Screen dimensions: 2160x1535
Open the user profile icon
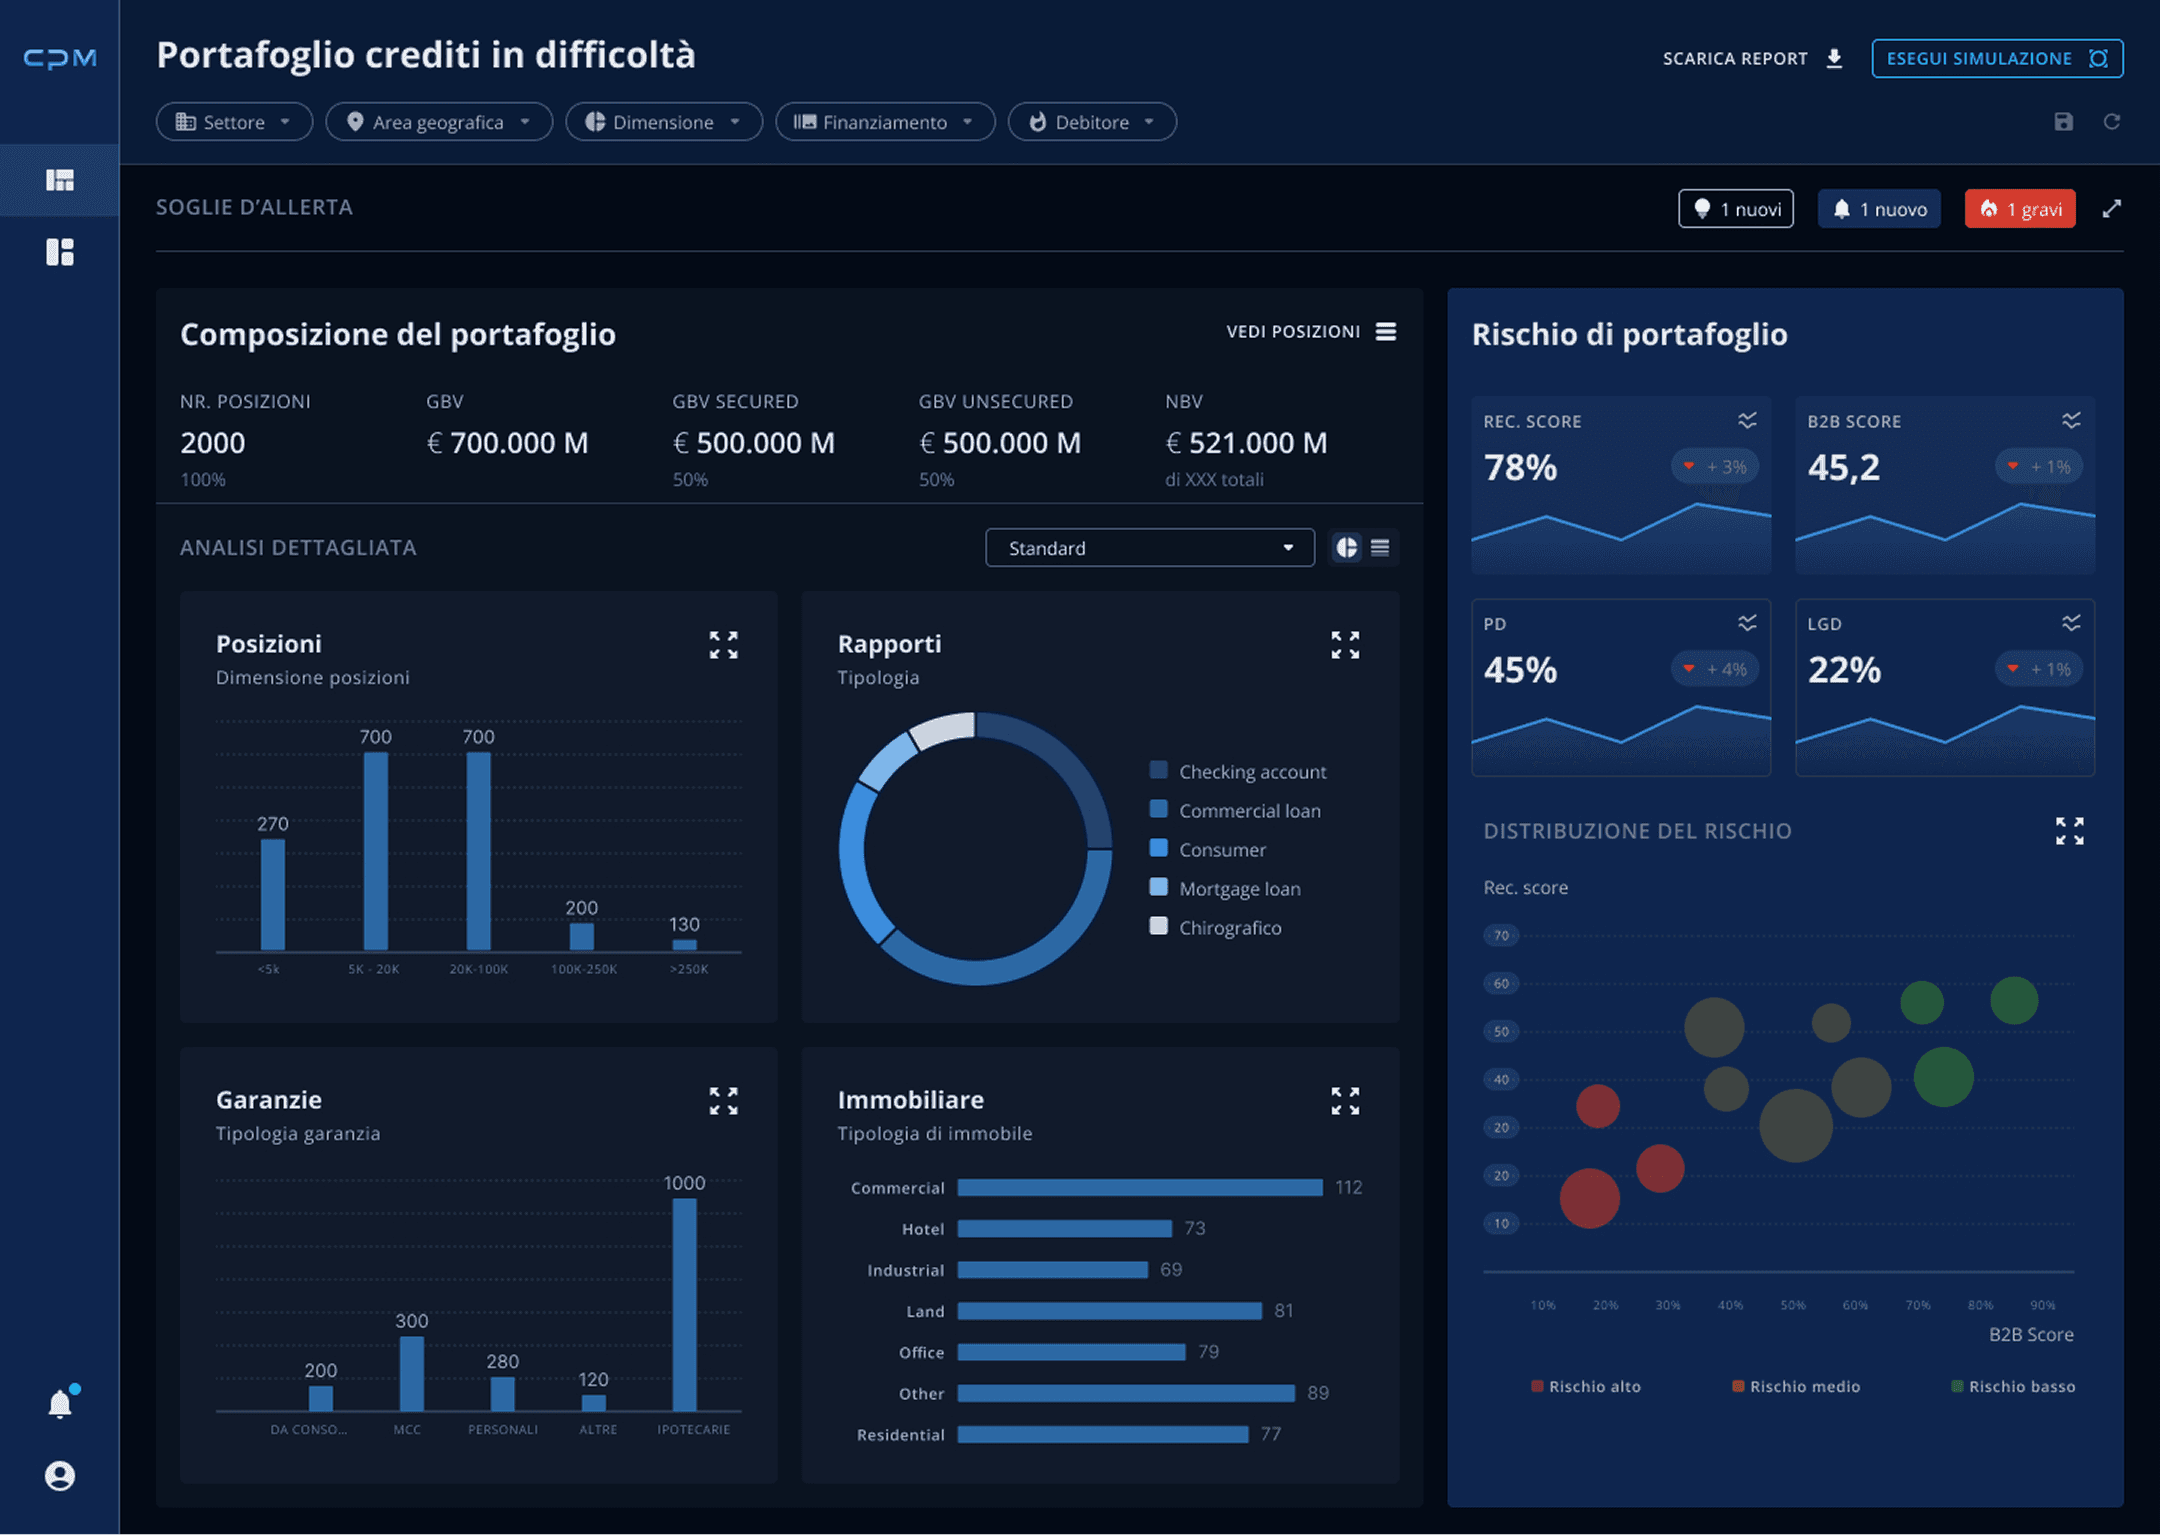(60, 1476)
